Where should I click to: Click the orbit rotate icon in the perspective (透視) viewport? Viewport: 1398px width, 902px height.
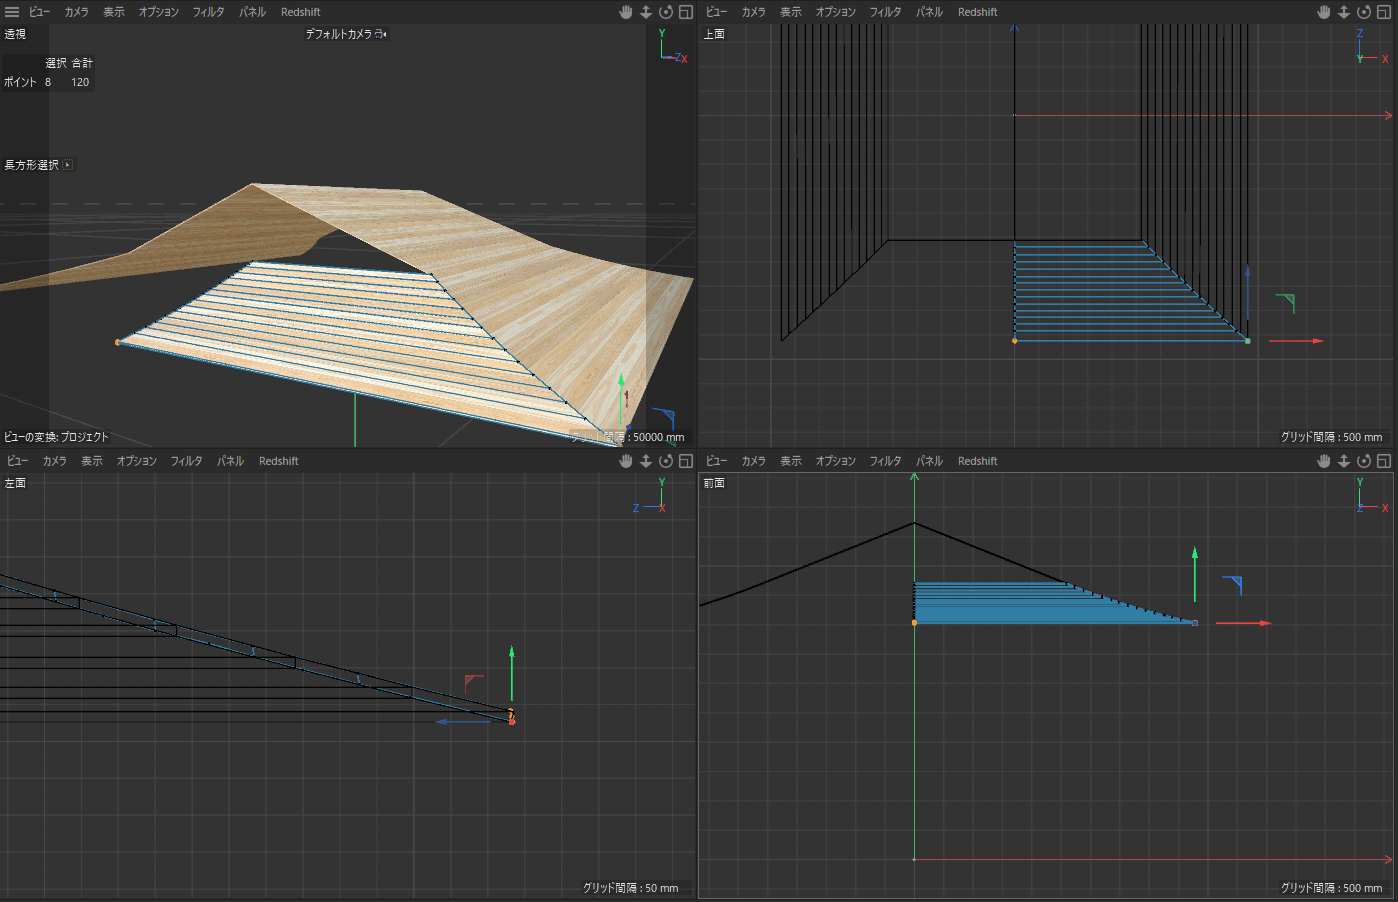(x=666, y=12)
